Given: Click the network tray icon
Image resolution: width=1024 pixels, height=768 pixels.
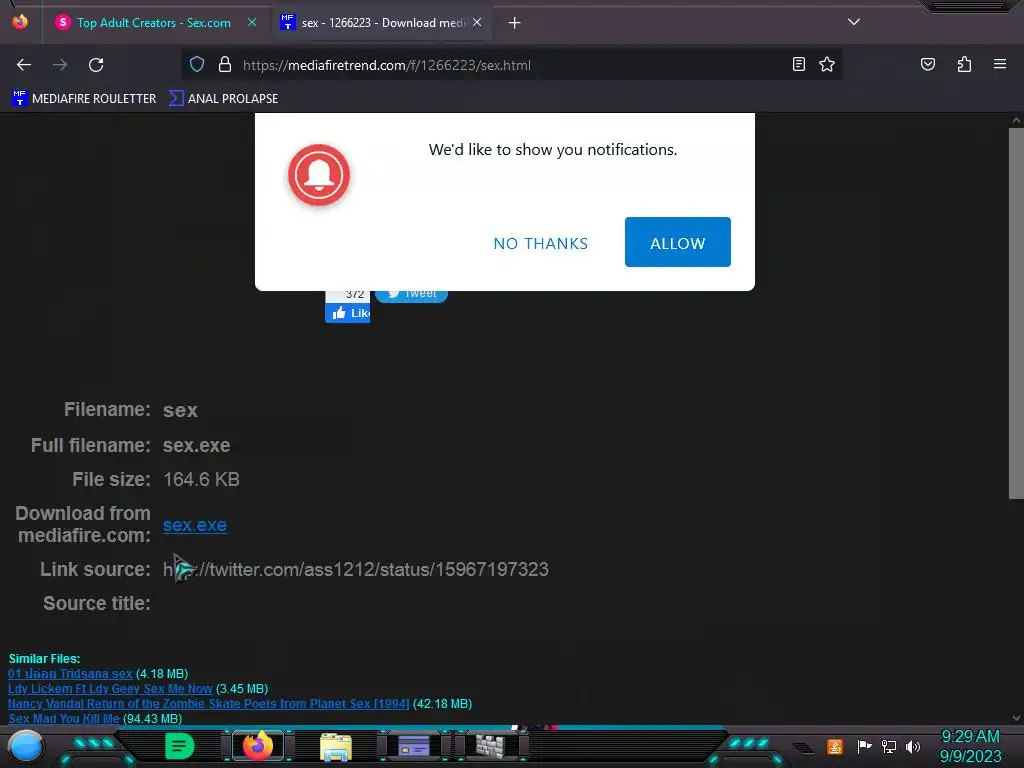Looking at the screenshot, I should [889, 746].
